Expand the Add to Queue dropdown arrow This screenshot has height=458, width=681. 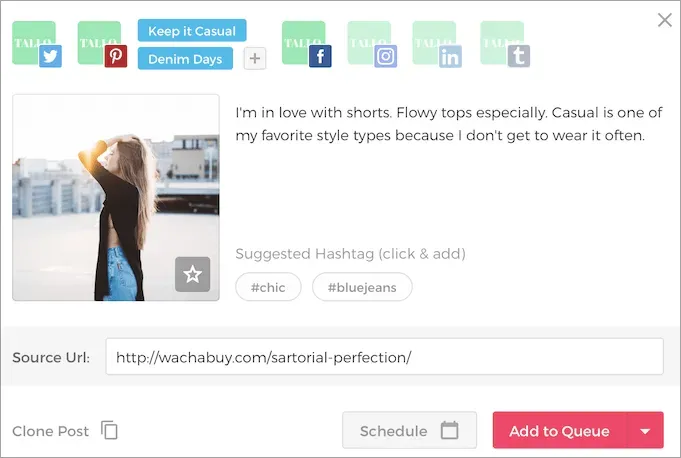point(645,431)
